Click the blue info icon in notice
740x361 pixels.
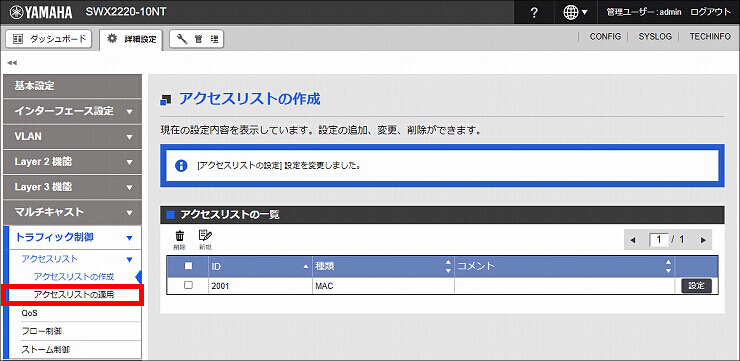tap(181, 166)
